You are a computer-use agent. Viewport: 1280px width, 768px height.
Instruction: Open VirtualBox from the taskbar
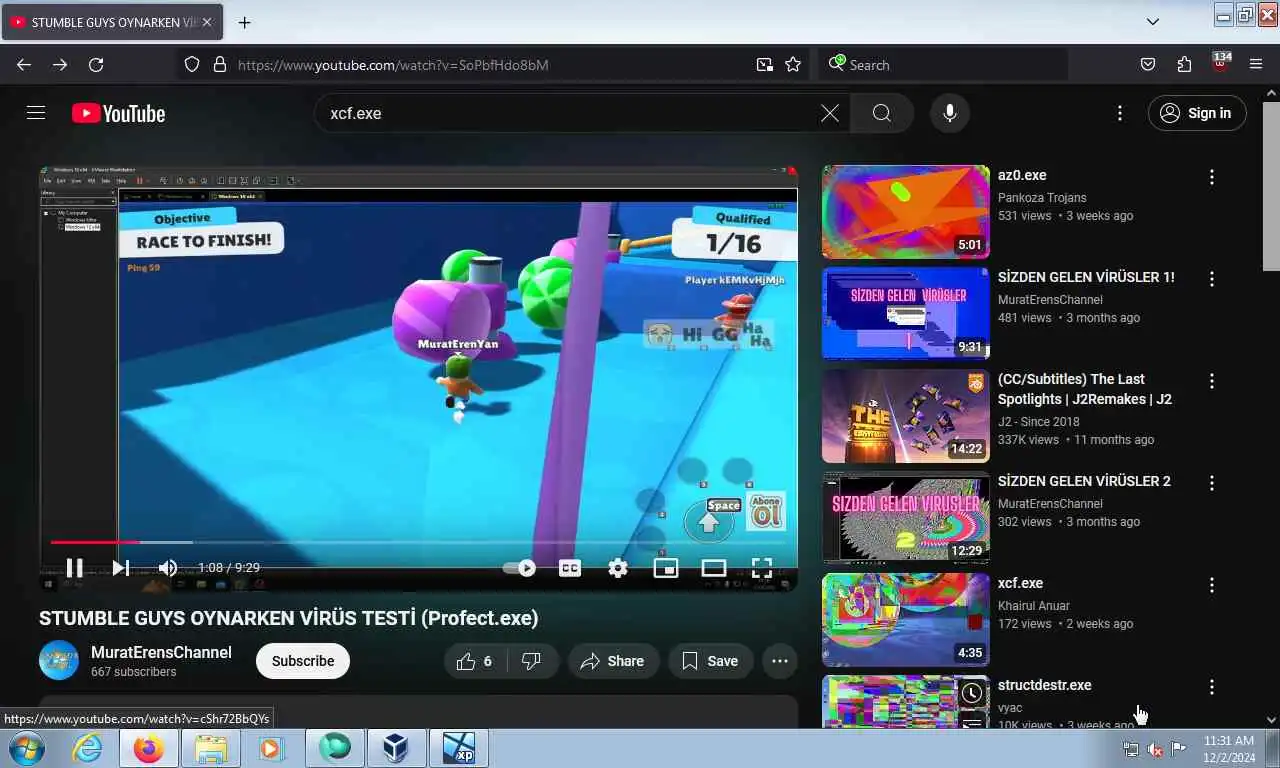coord(395,748)
